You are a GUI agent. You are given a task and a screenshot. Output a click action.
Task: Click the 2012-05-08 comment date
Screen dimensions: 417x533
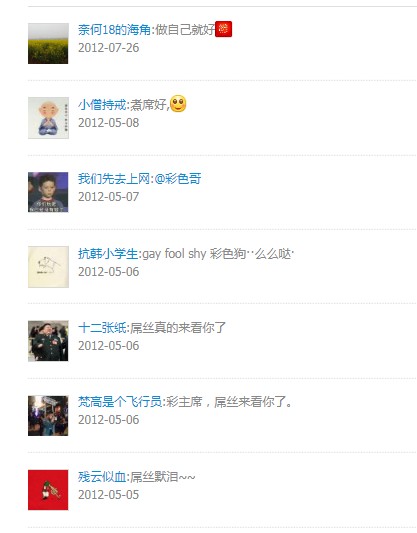(108, 123)
